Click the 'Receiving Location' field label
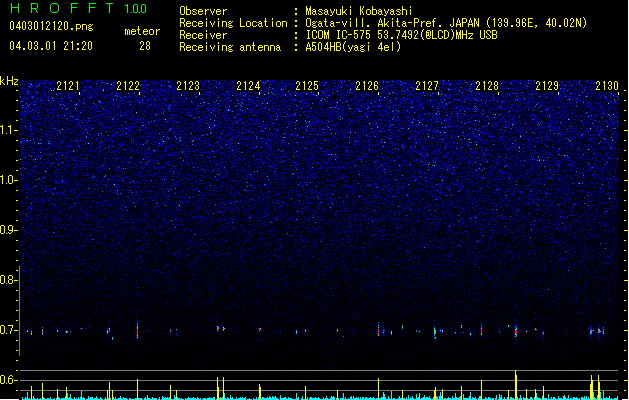The width and height of the screenshot is (629, 400). [x=233, y=23]
